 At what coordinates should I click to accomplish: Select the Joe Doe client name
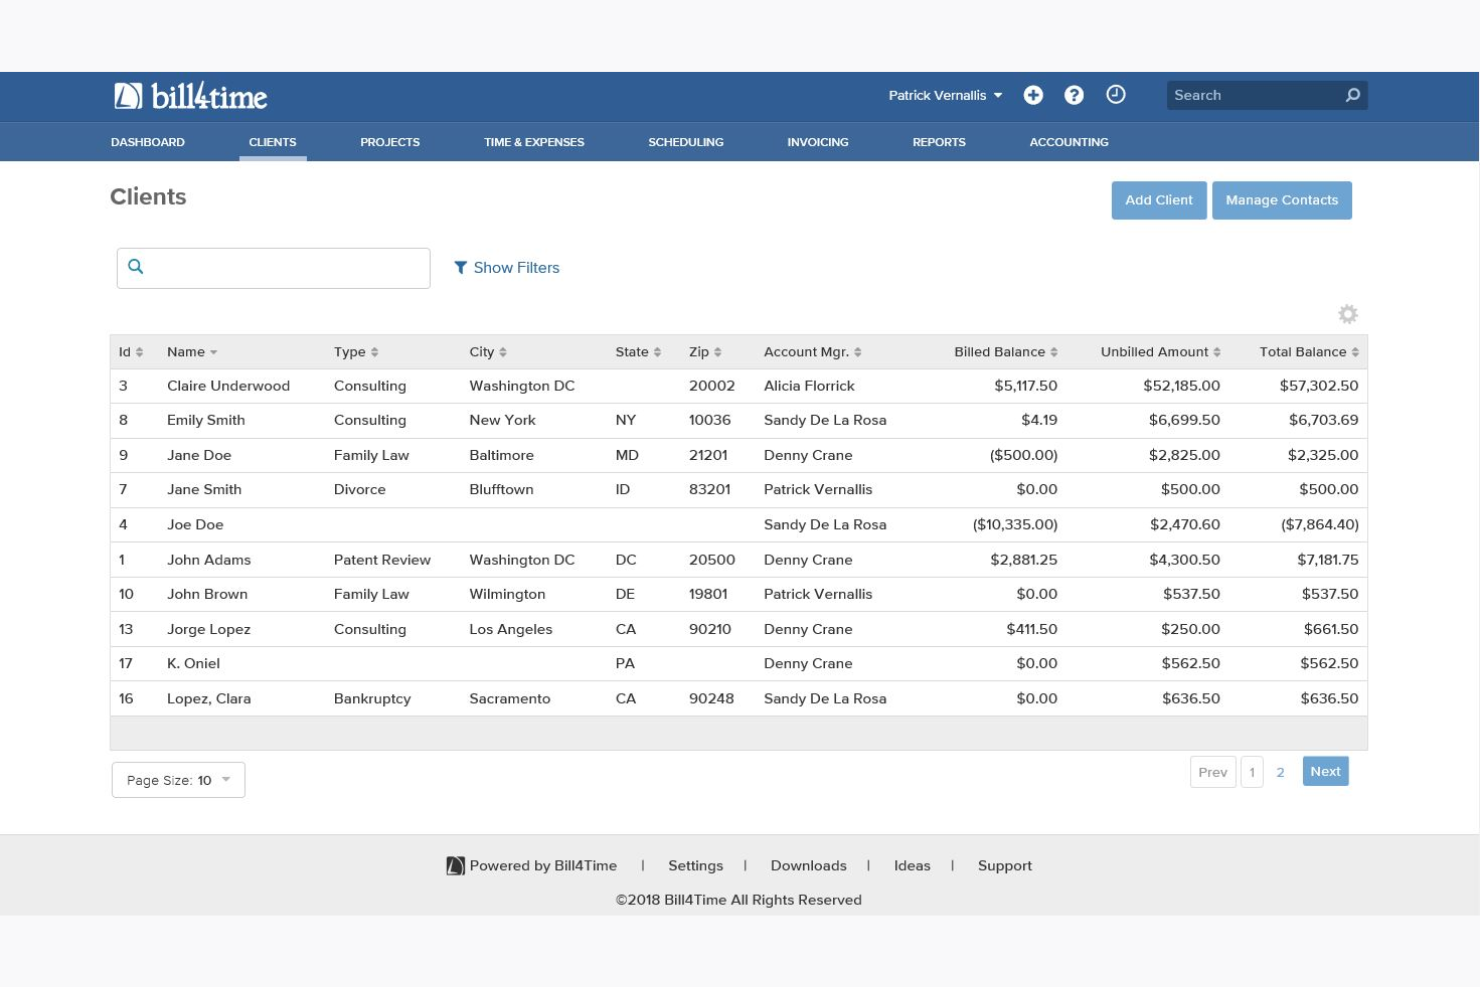pyautogui.click(x=195, y=525)
